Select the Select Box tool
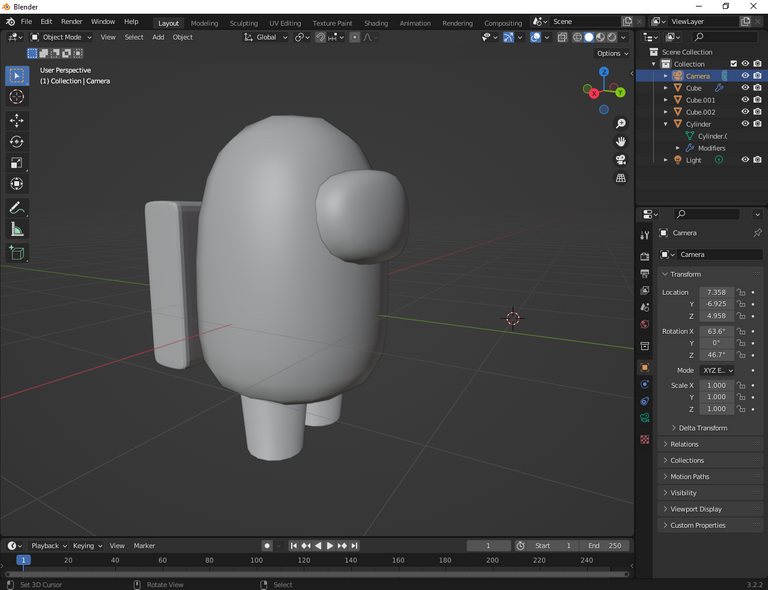Screen dimensions: 768x590 tap(17, 76)
